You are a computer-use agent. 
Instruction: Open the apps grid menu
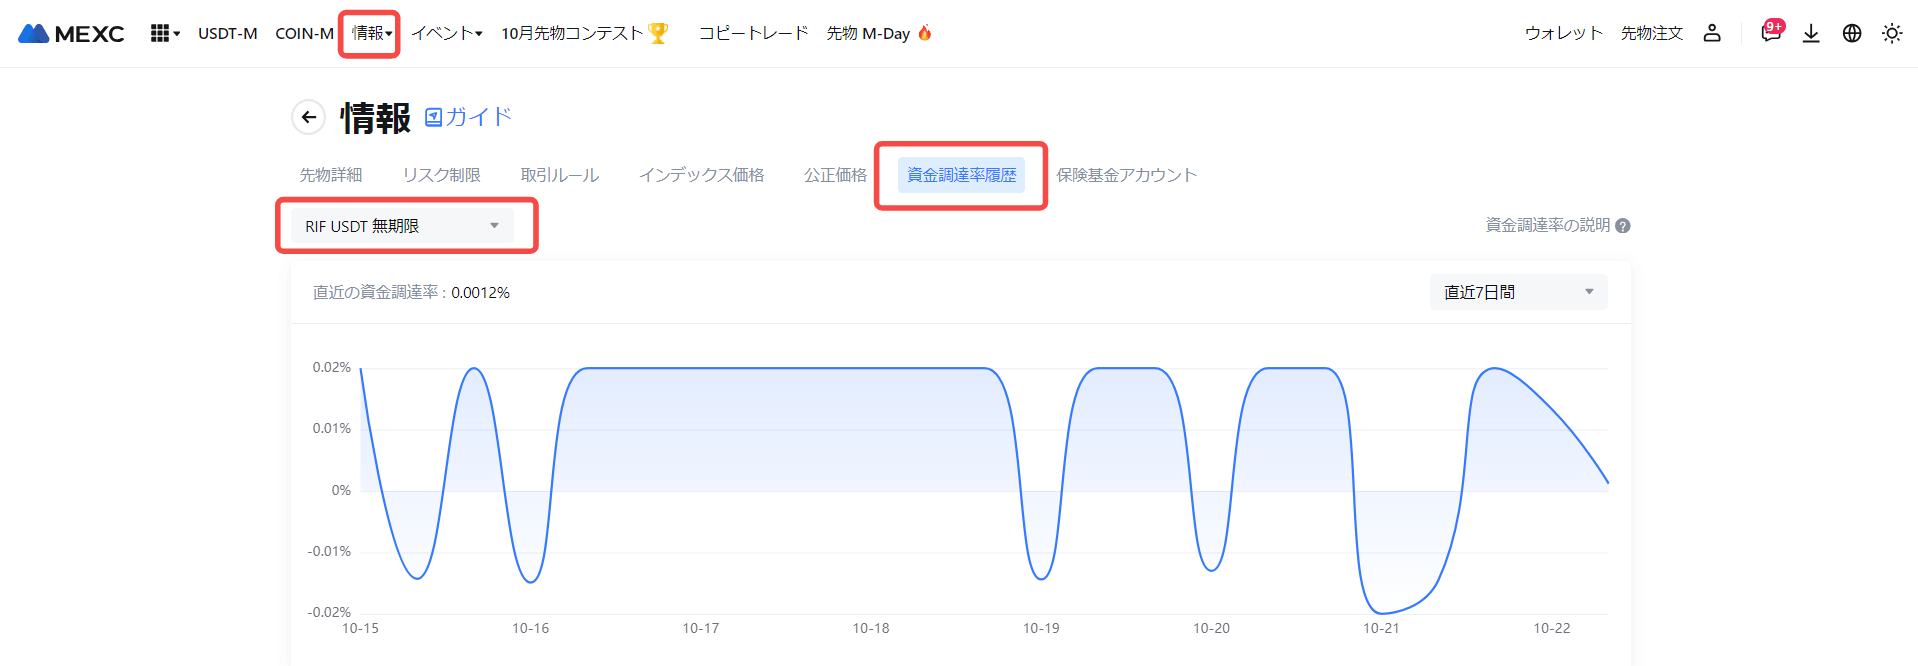(161, 33)
